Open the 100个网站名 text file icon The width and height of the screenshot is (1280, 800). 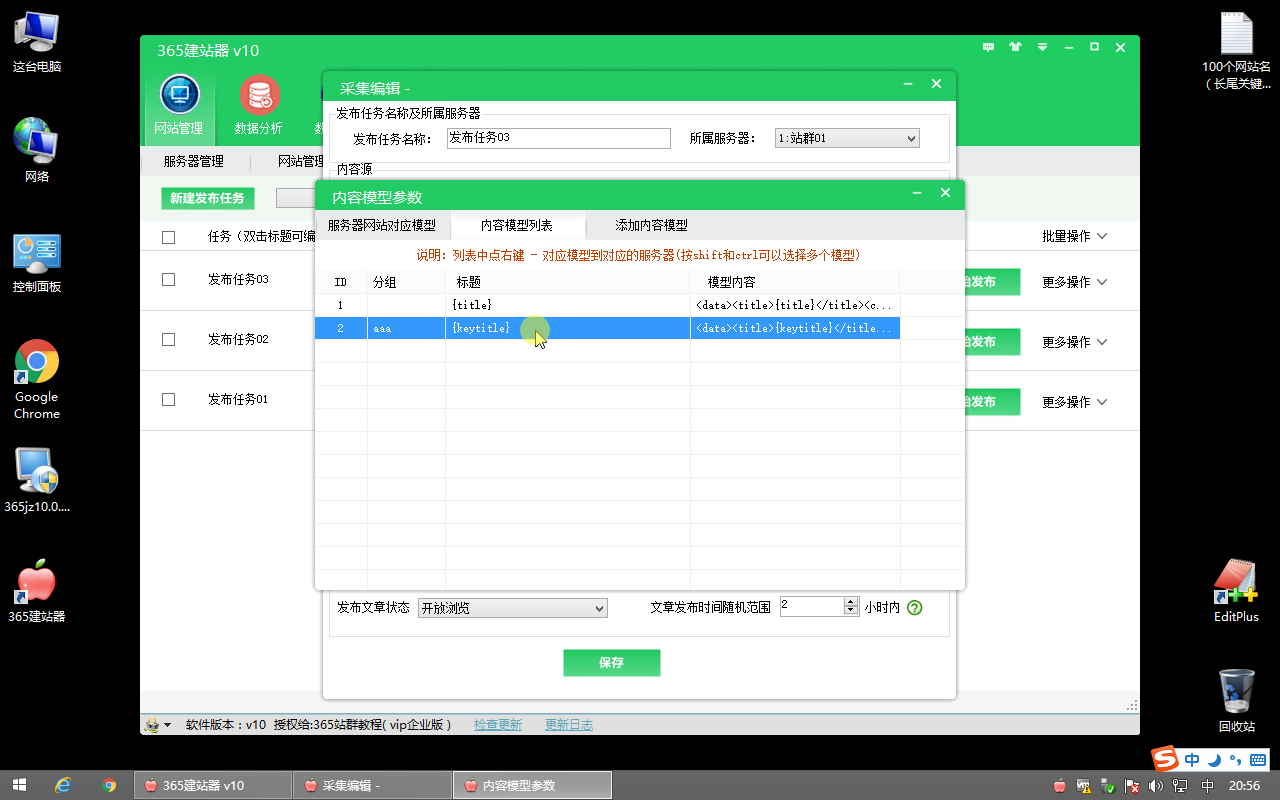tap(1237, 50)
